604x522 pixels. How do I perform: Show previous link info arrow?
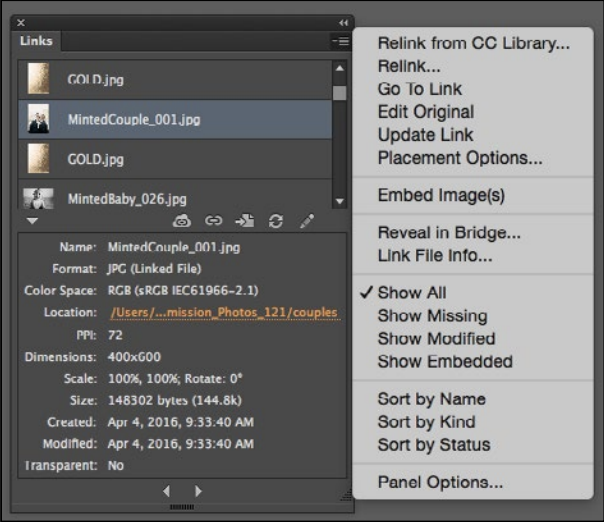pos(166,491)
